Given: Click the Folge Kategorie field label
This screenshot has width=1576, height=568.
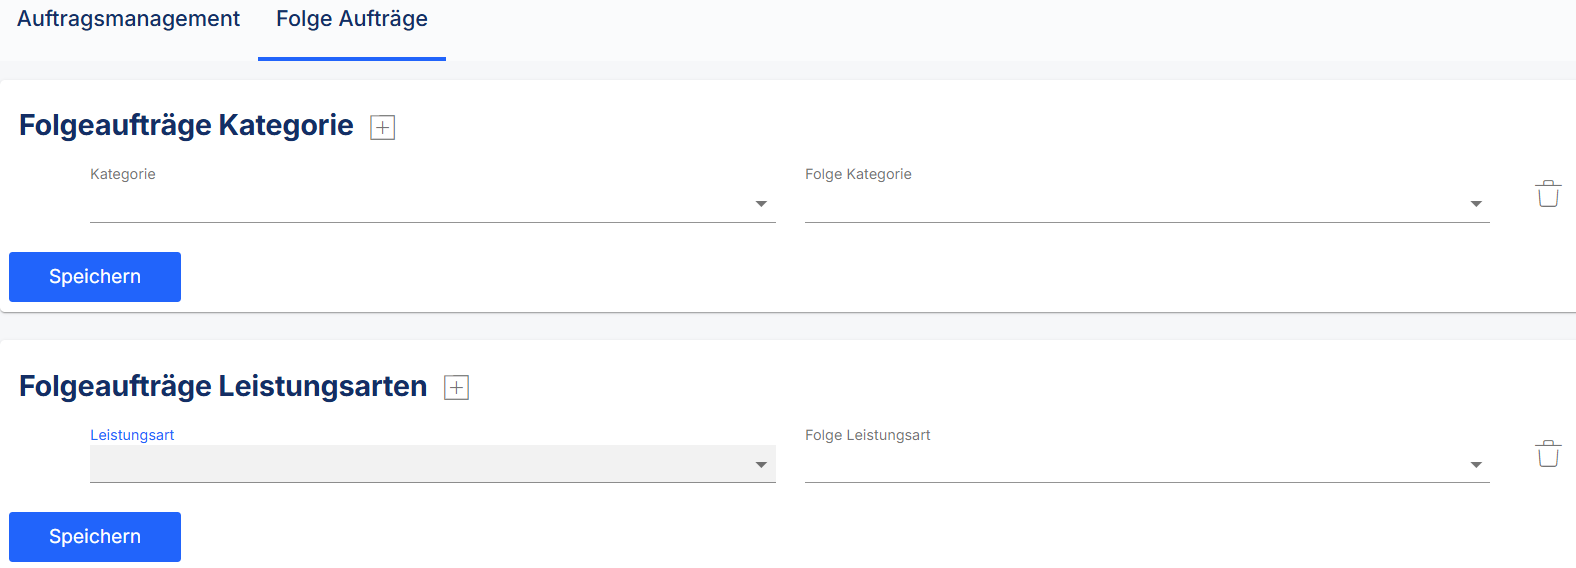Looking at the screenshot, I should pyautogui.click(x=858, y=174).
